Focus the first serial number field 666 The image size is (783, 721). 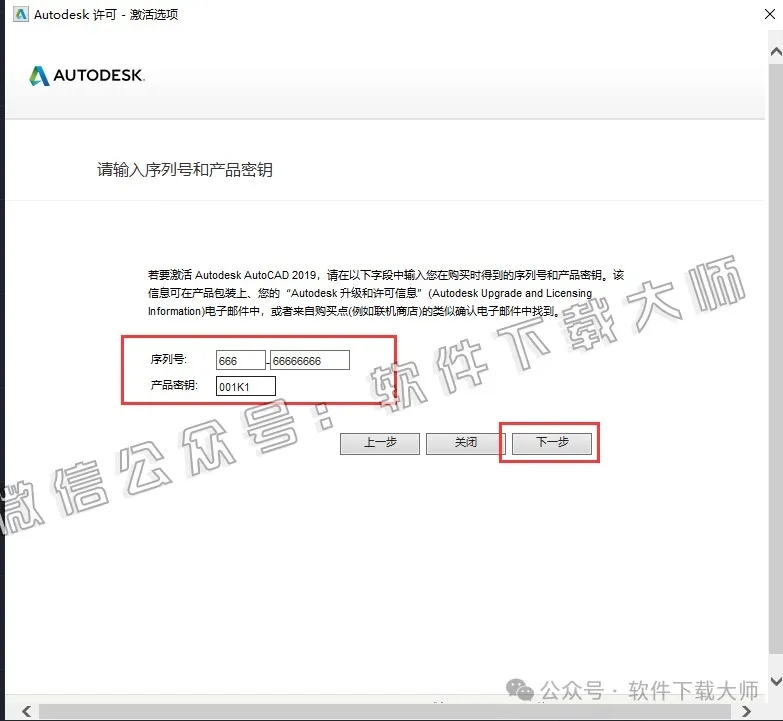(241, 360)
